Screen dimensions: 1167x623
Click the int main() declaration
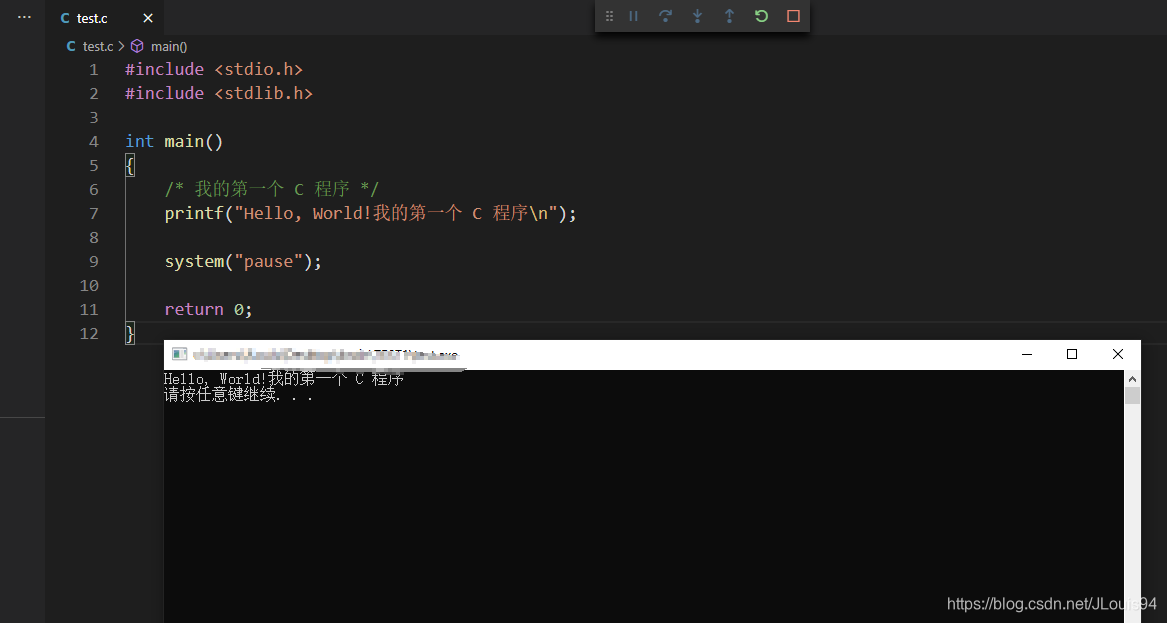click(x=174, y=141)
